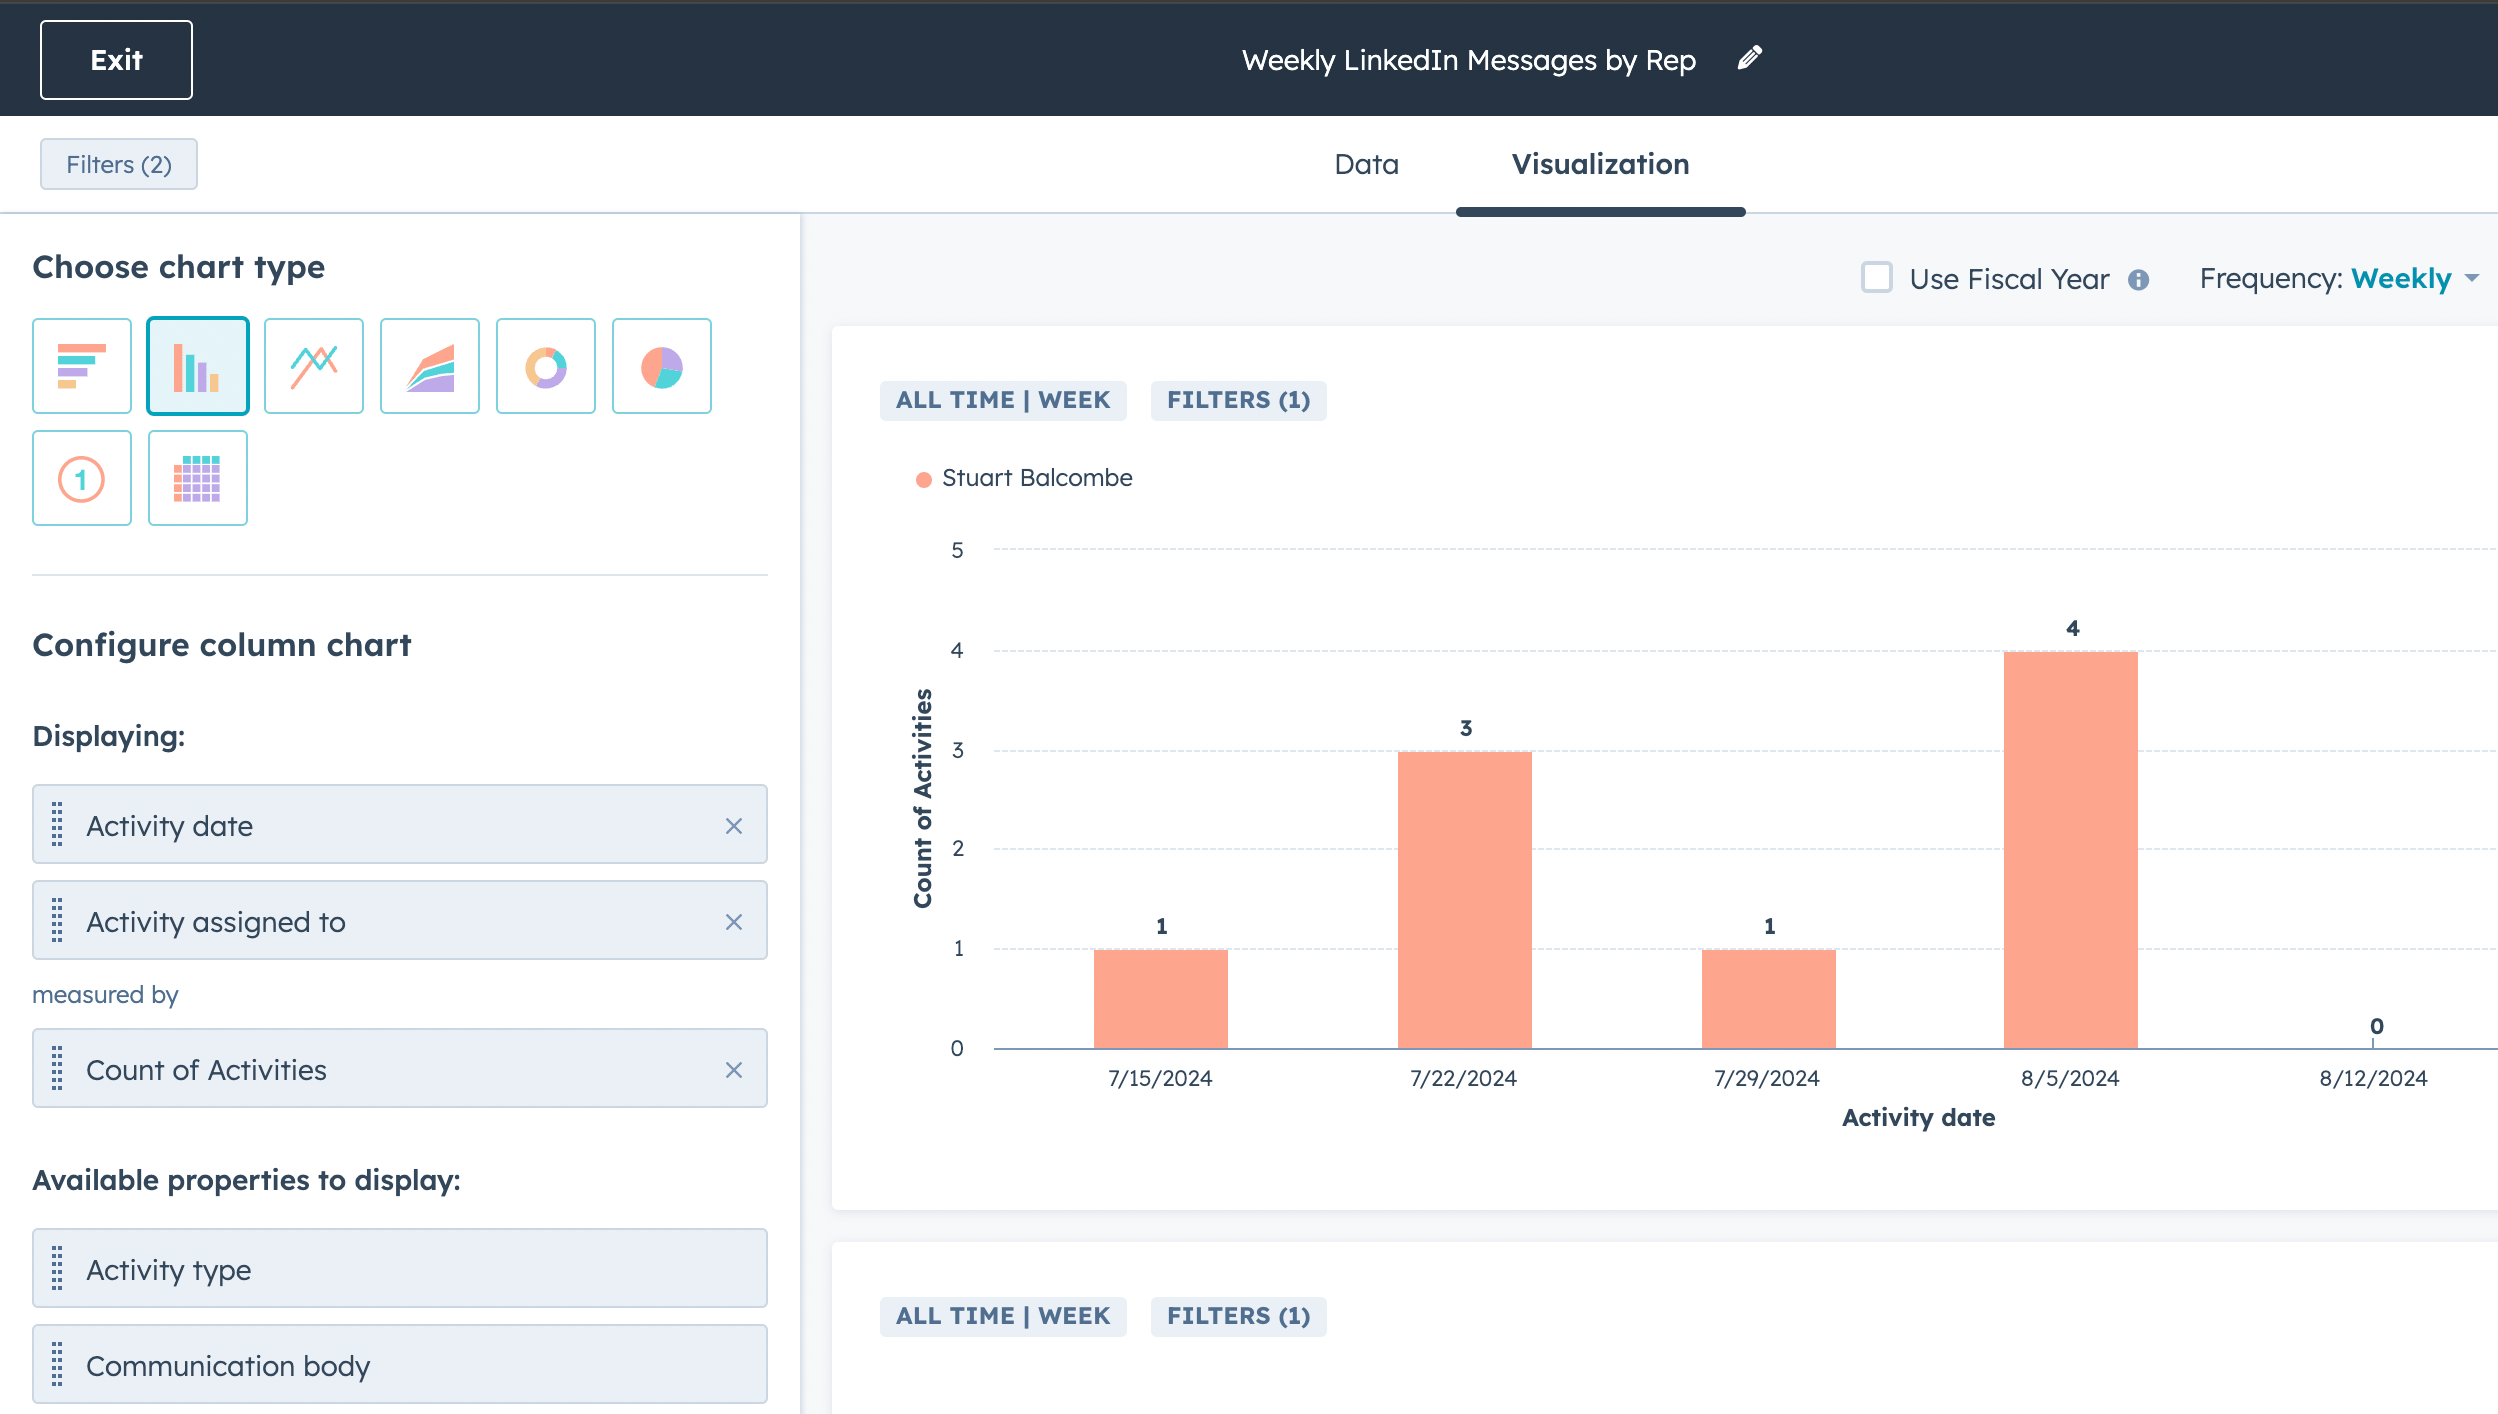The height and width of the screenshot is (1414, 2498).
Task: Choose the table grid chart type
Action: (x=197, y=478)
